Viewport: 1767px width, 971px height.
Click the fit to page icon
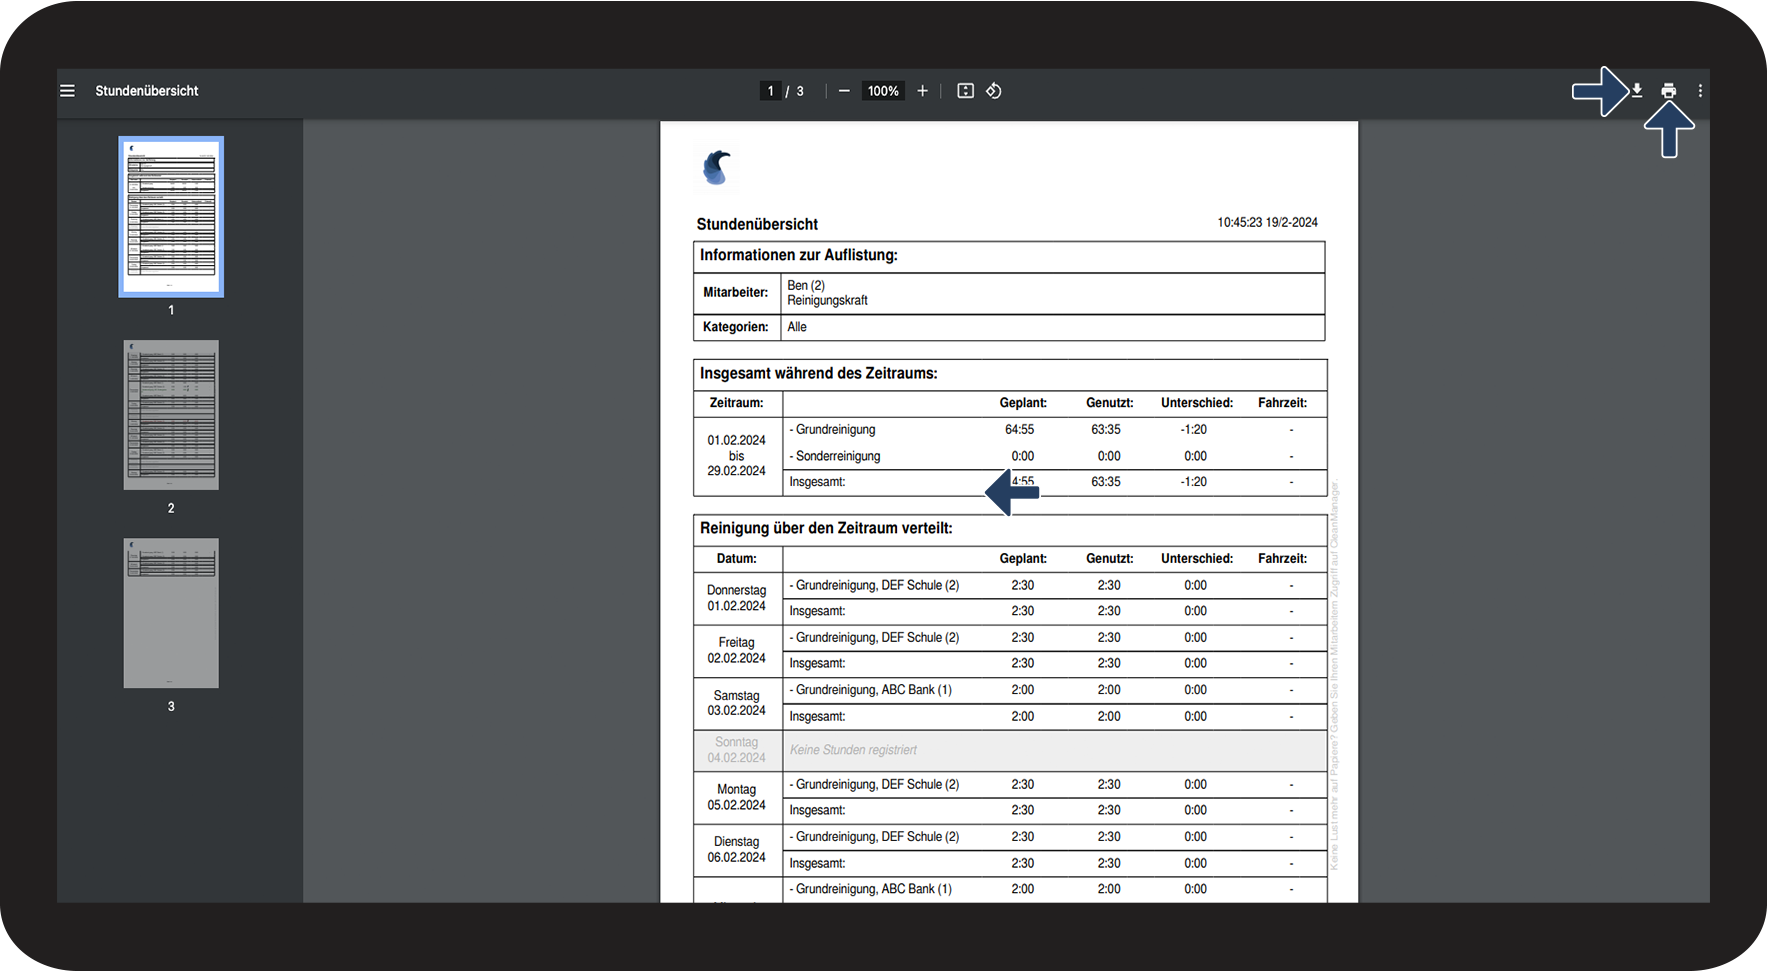pyautogui.click(x=965, y=91)
